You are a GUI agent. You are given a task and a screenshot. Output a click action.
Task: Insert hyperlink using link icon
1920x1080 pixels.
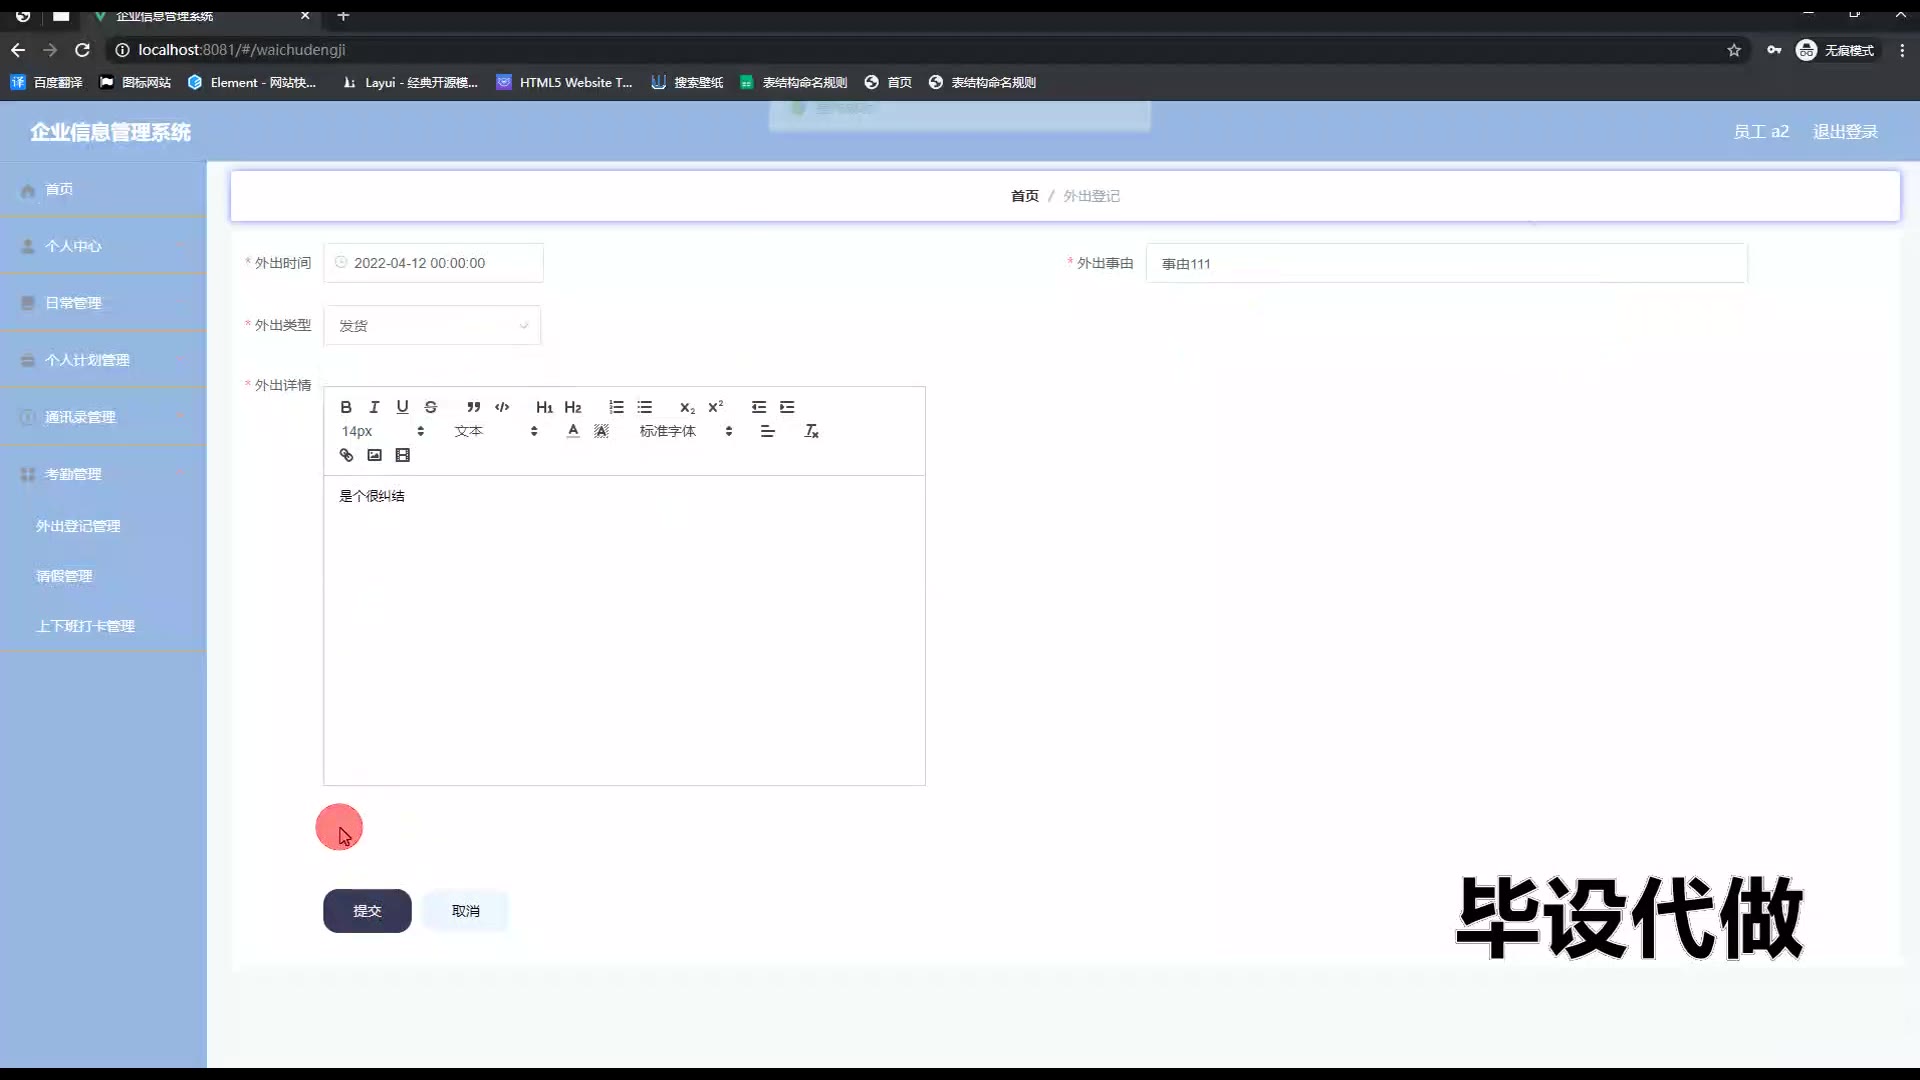tap(346, 455)
